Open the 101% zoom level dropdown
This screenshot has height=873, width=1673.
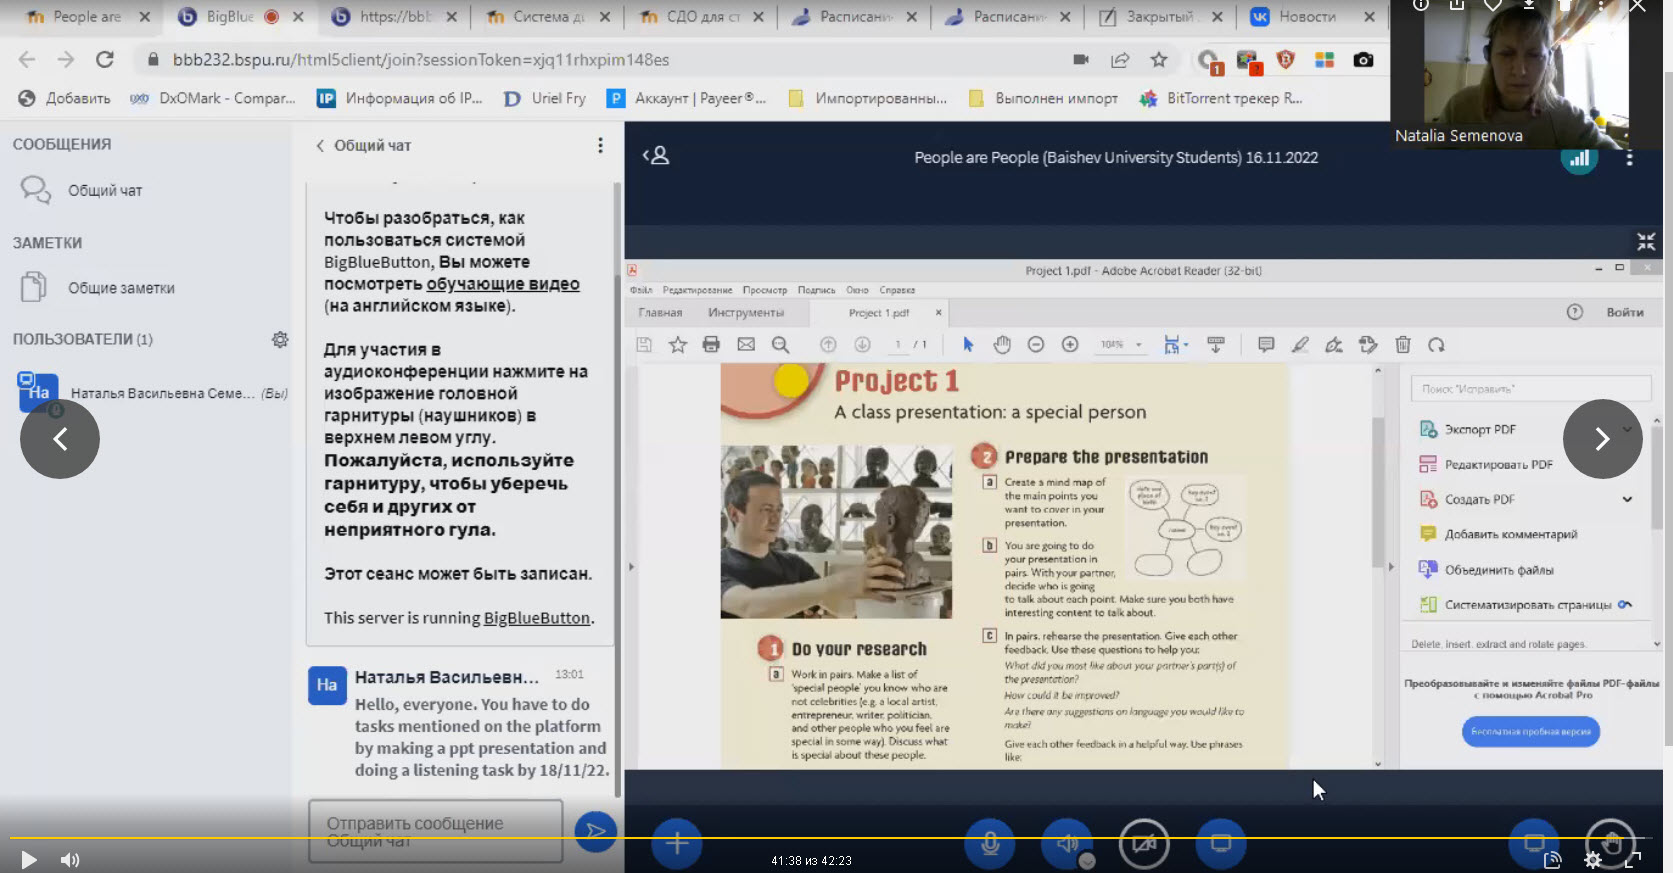[x=1138, y=345]
